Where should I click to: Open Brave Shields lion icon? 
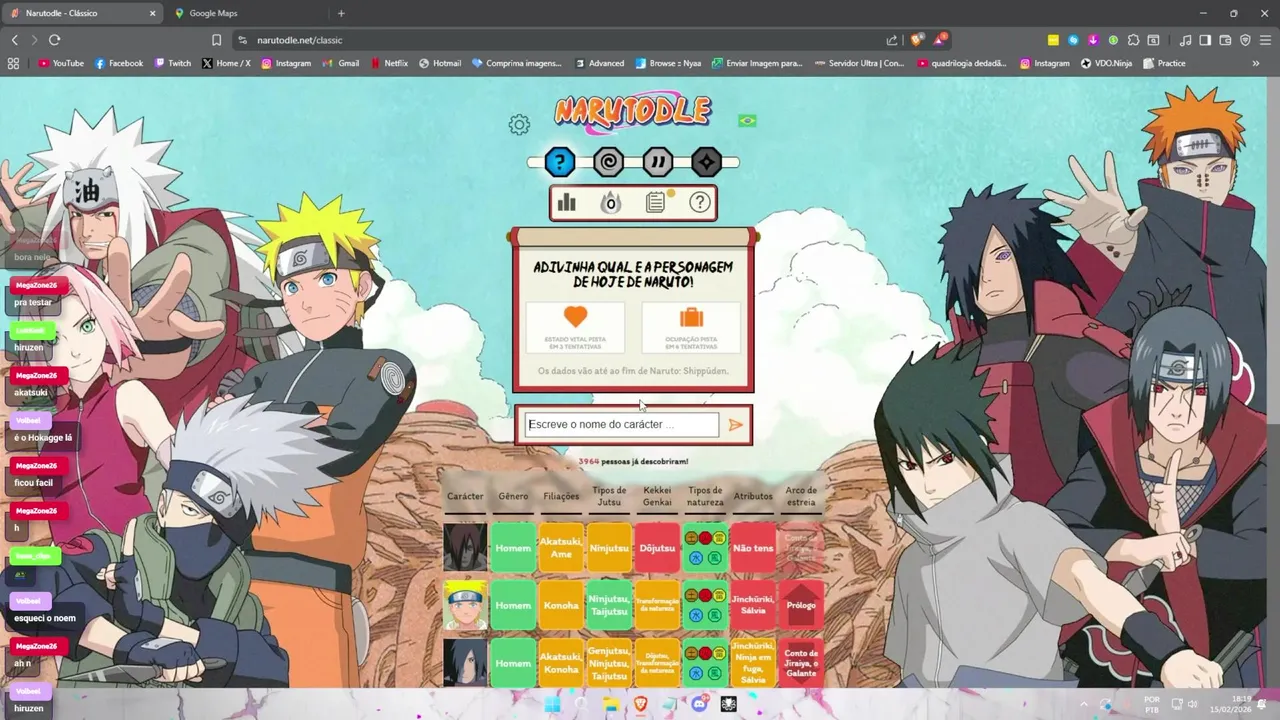coord(916,40)
